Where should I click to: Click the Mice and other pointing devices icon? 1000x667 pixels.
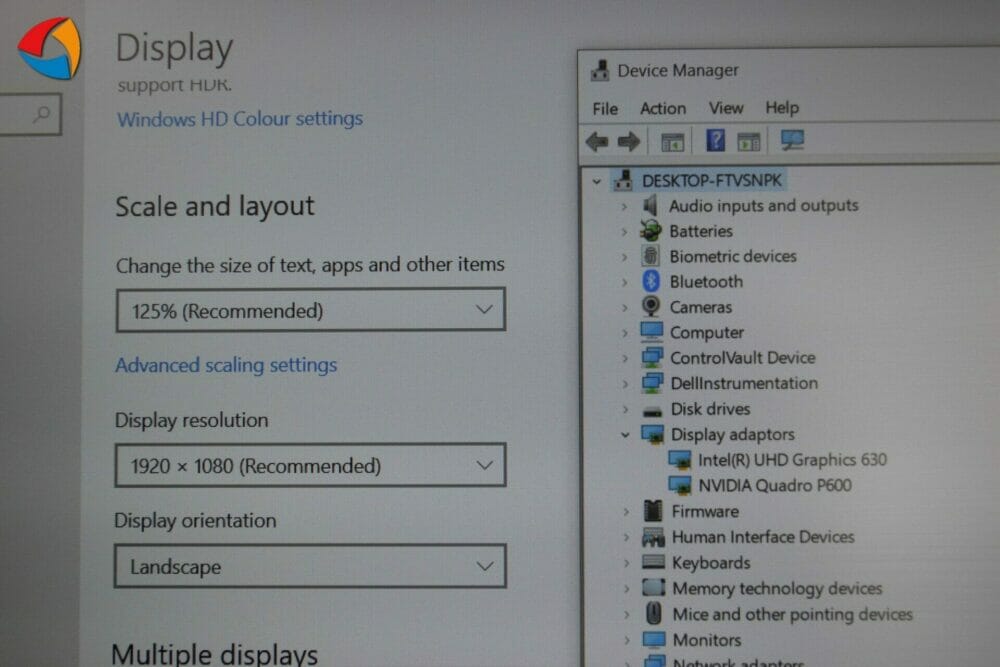pyautogui.click(x=654, y=613)
